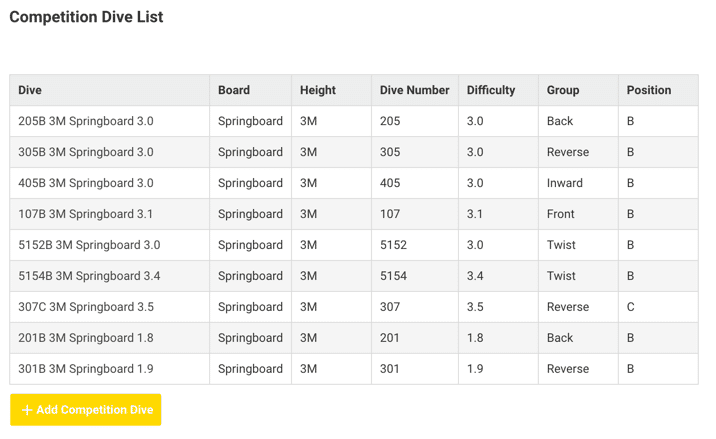Click the Board column header

234,90
